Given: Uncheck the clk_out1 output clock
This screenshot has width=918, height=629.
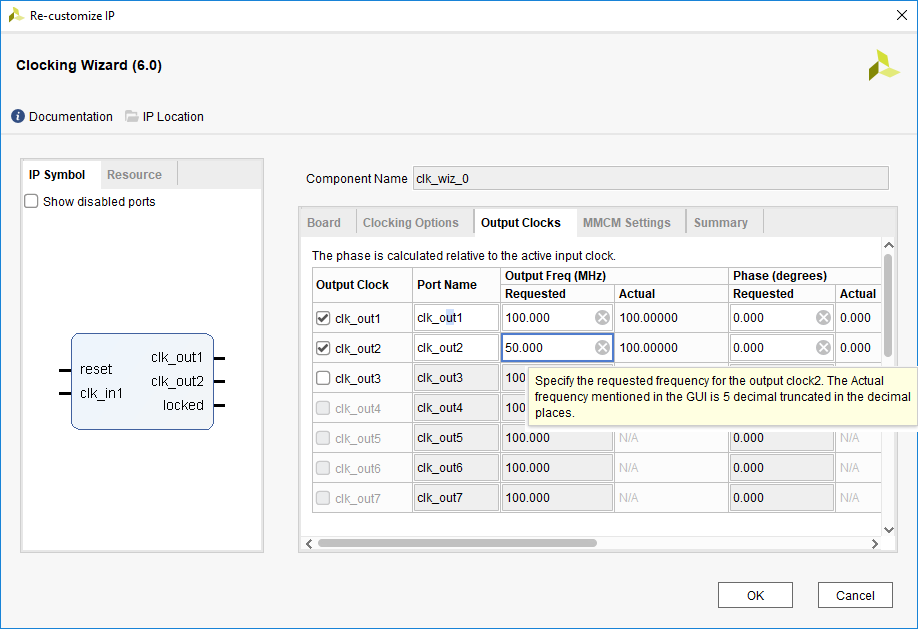Looking at the screenshot, I should (323, 318).
